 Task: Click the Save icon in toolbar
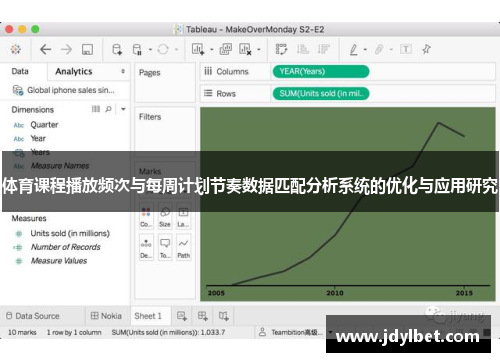[x=87, y=49]
